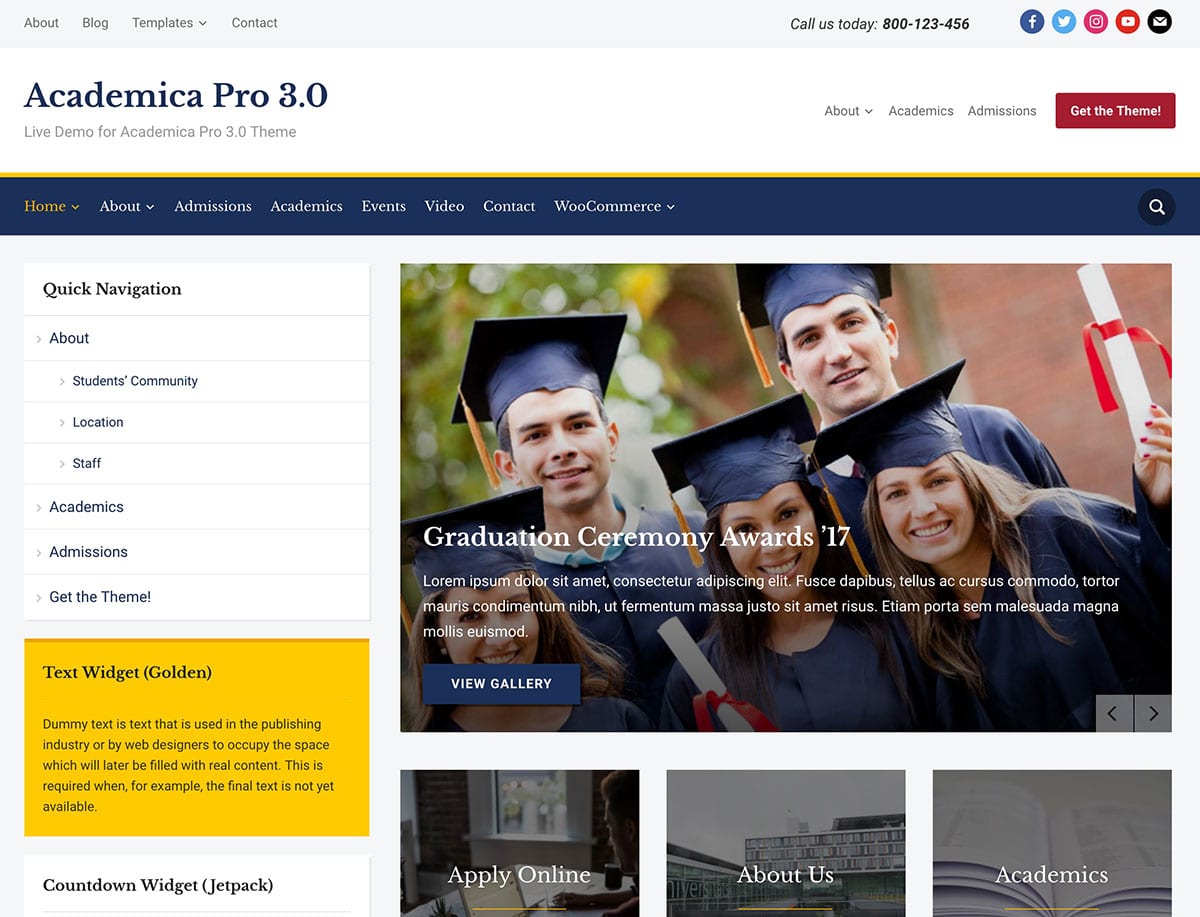Viewport: 1200px width, 917px height.
Task: Click the YouTube social icon
Action: pos(1128,22)
